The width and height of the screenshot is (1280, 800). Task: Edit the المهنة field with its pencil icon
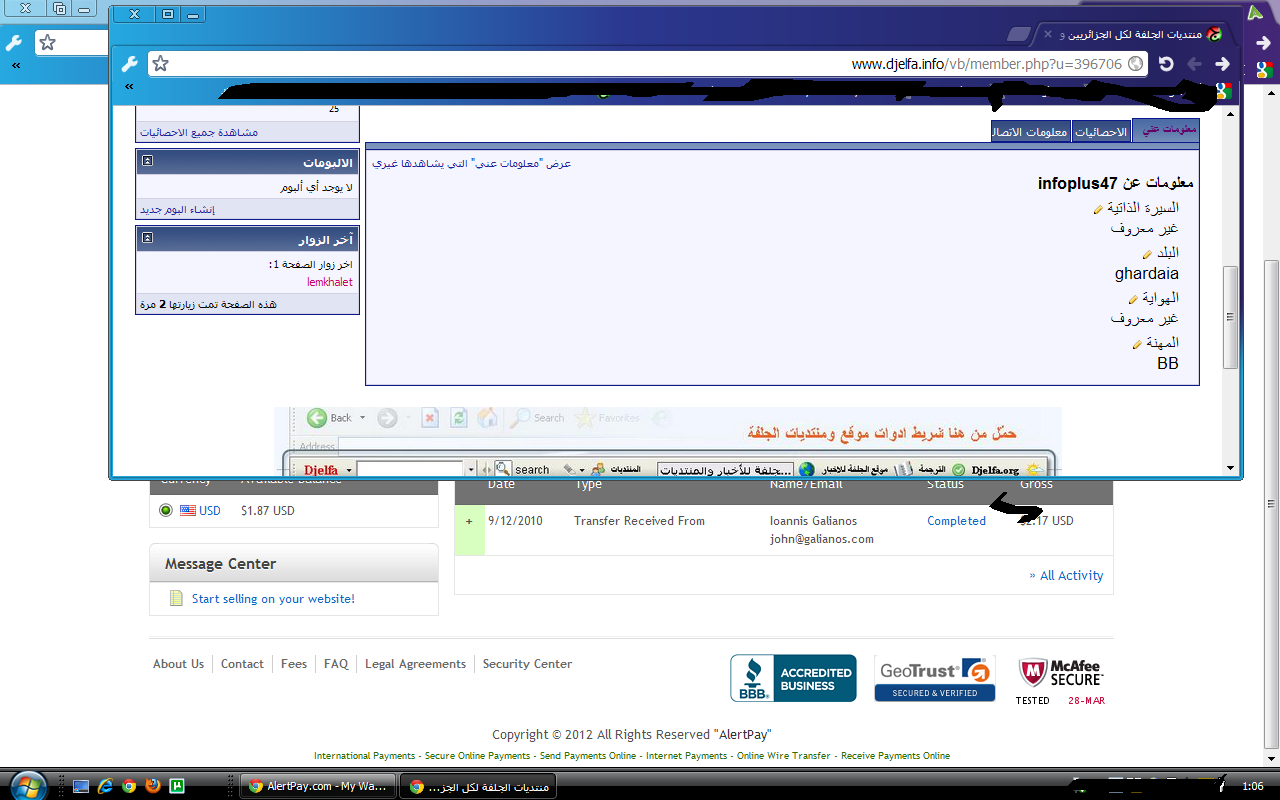coord(1137,344)
